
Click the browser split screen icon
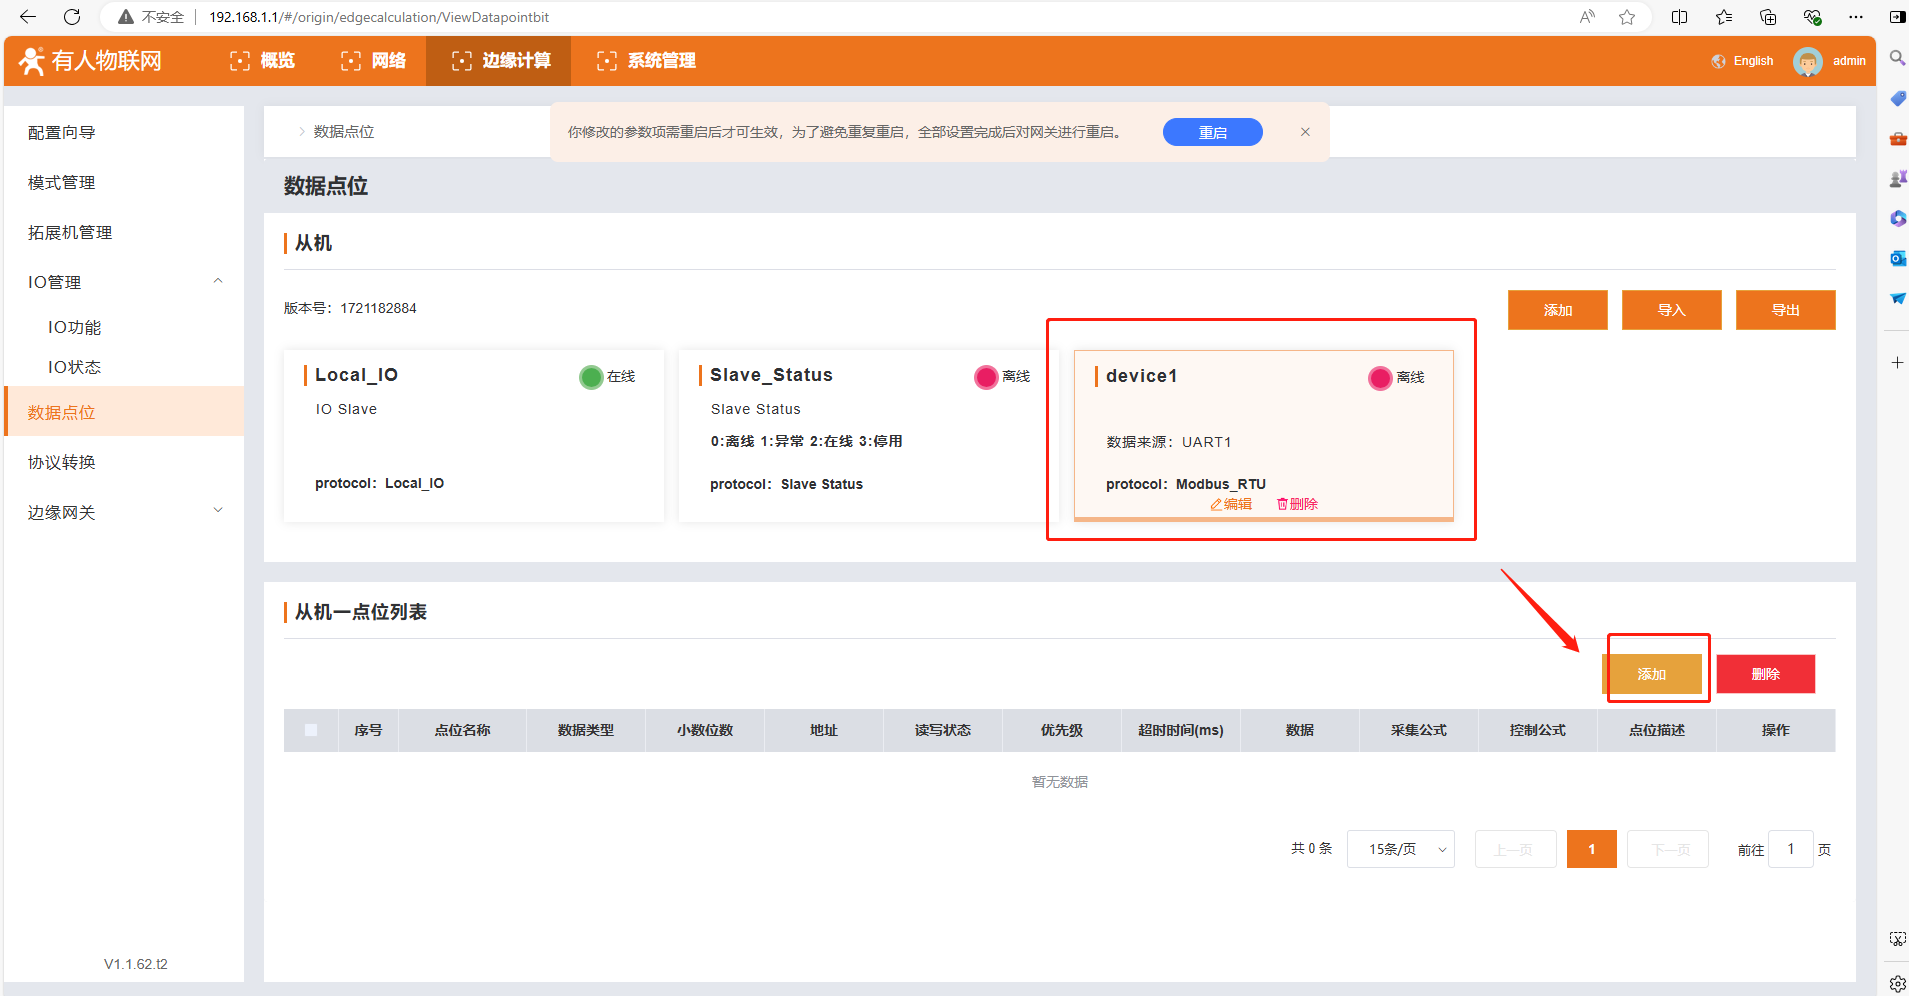(x=1679, y=17)
